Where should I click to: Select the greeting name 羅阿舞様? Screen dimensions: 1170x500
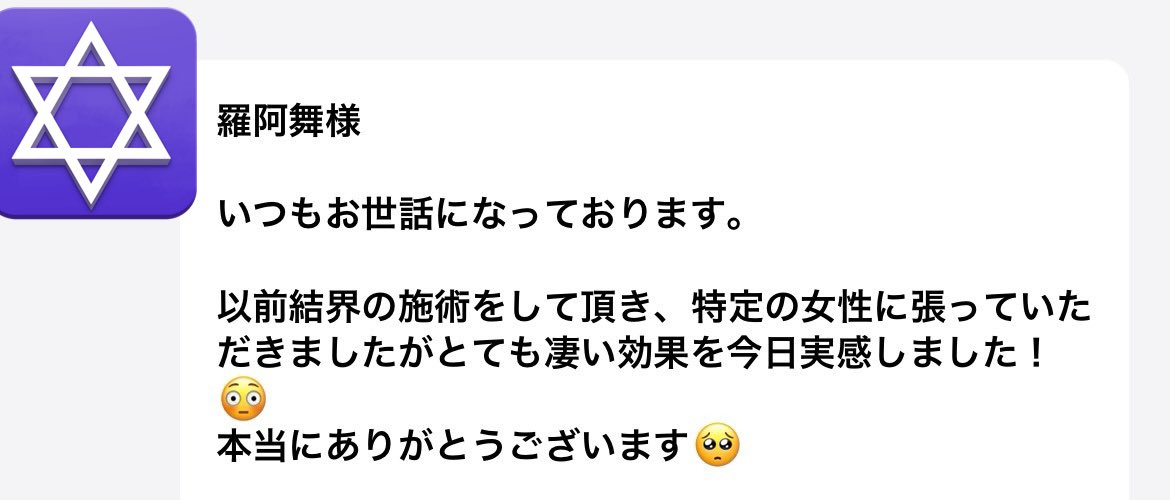tap(289, 122)
